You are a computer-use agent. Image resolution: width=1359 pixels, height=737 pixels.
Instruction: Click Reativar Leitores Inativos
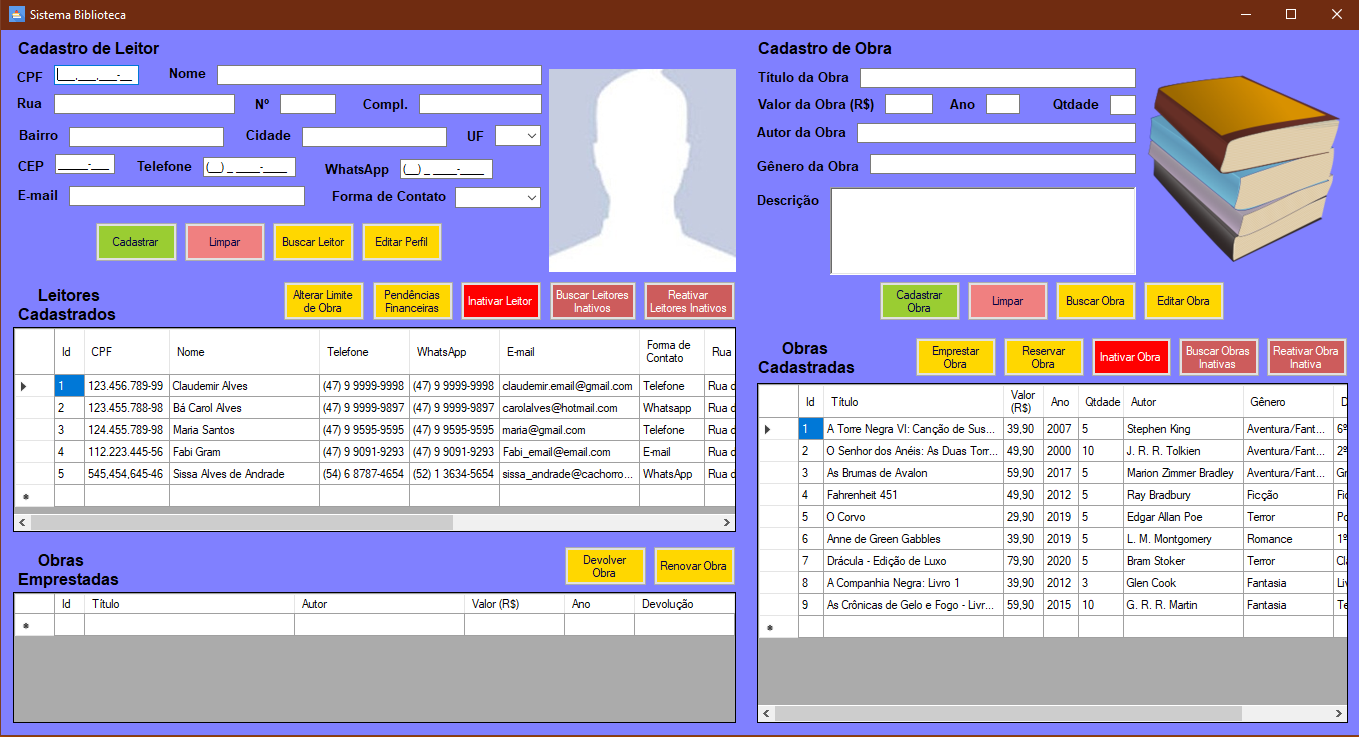[689, 301]
